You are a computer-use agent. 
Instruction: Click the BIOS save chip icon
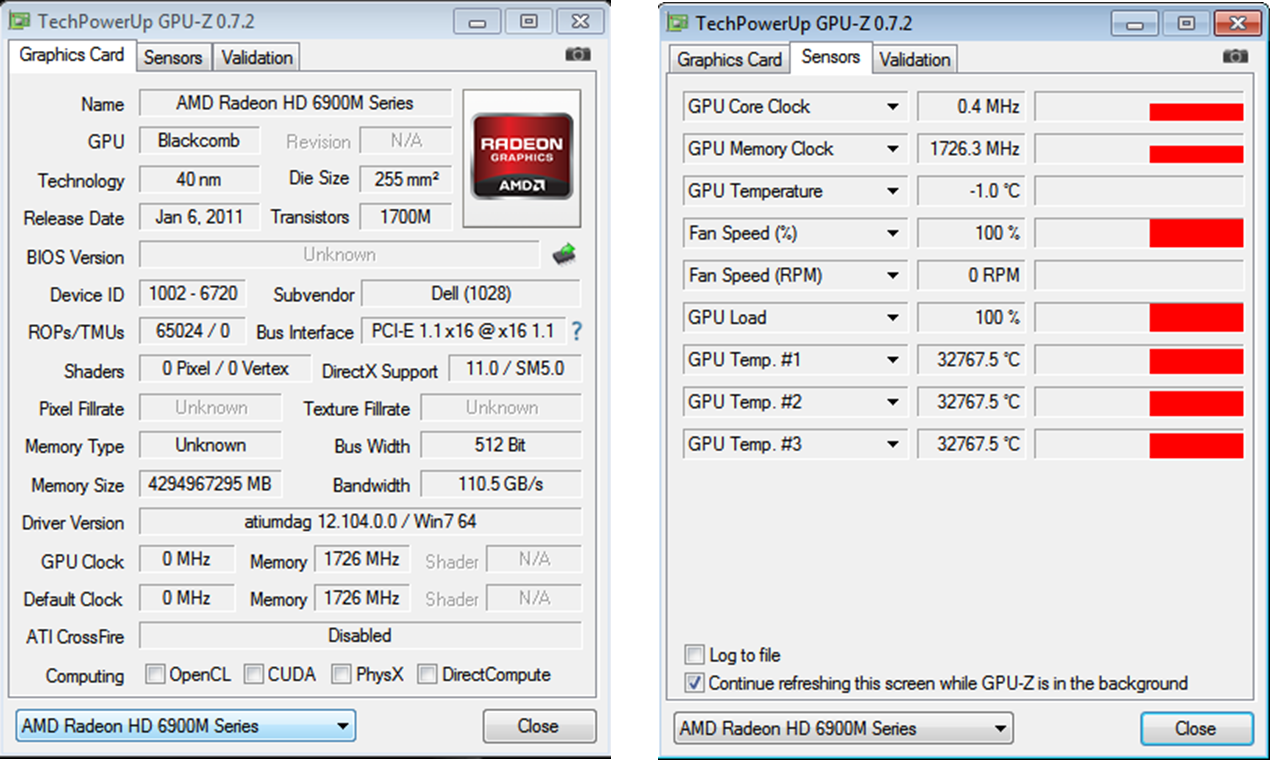(564, 255)
